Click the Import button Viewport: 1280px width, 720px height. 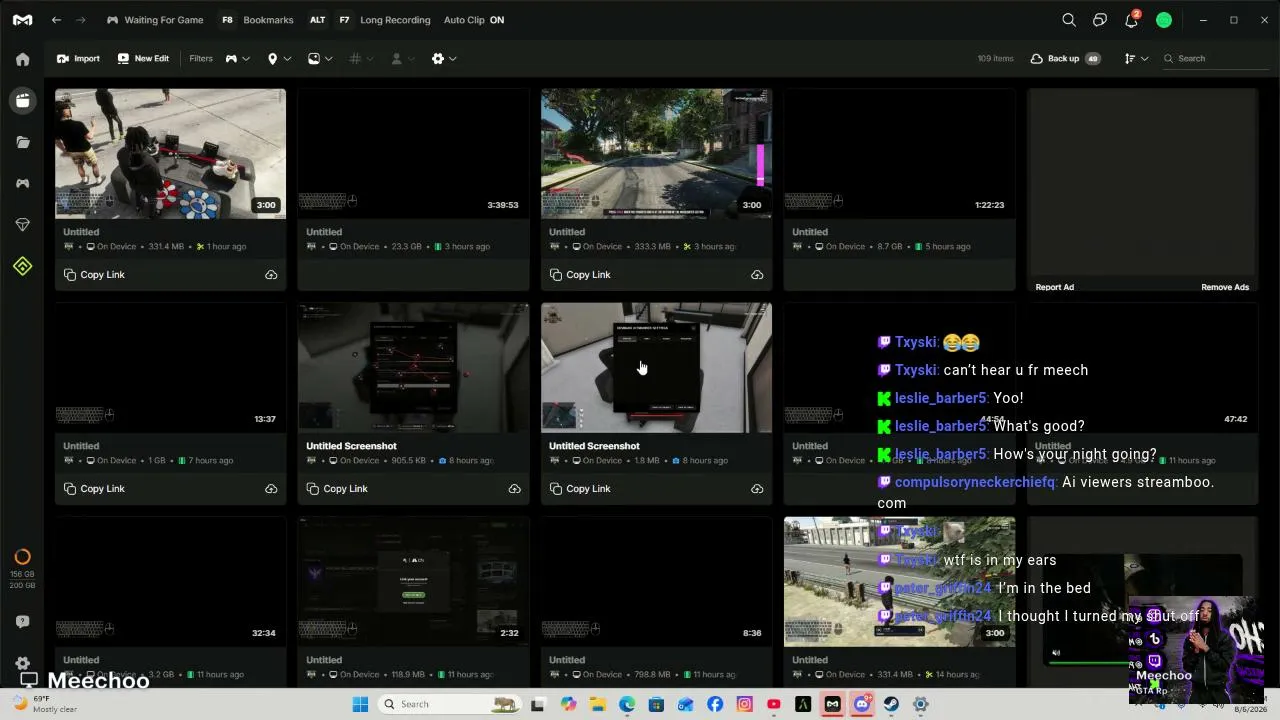79,59
